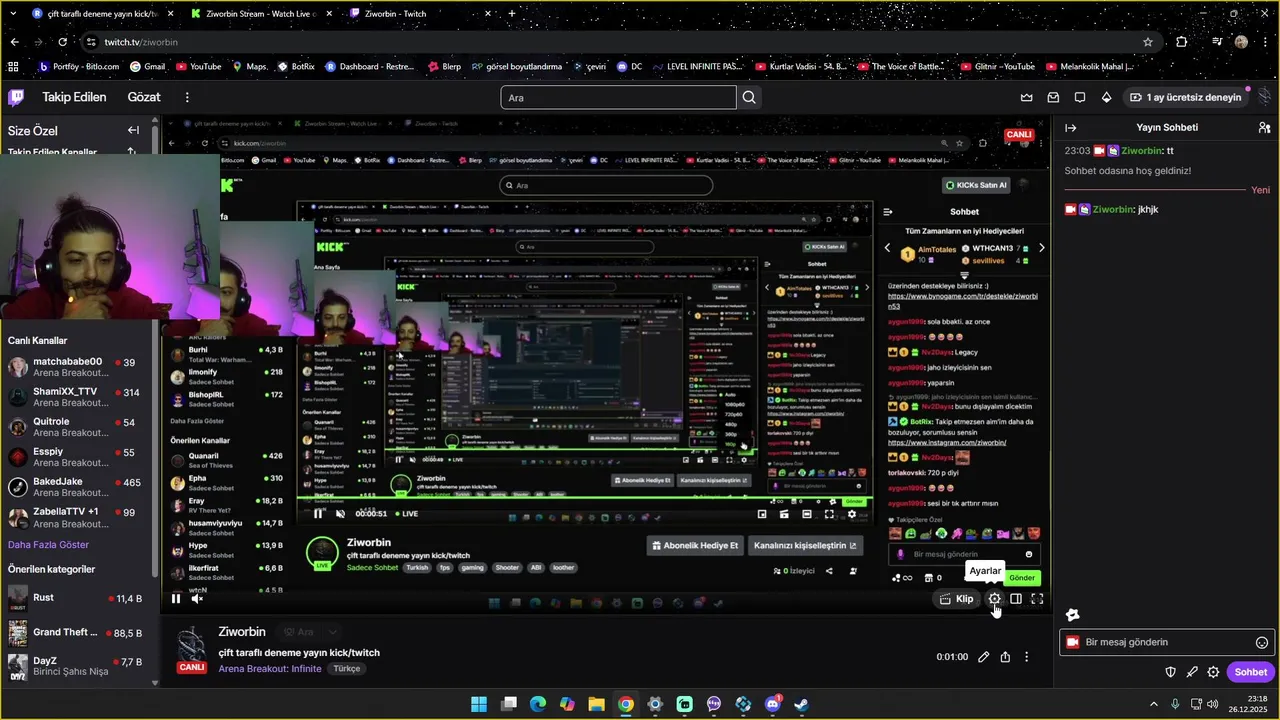Open the channel points icon in chat
The height and width of the screenshot is (720, 1280).
click(x=1072, y=615)
